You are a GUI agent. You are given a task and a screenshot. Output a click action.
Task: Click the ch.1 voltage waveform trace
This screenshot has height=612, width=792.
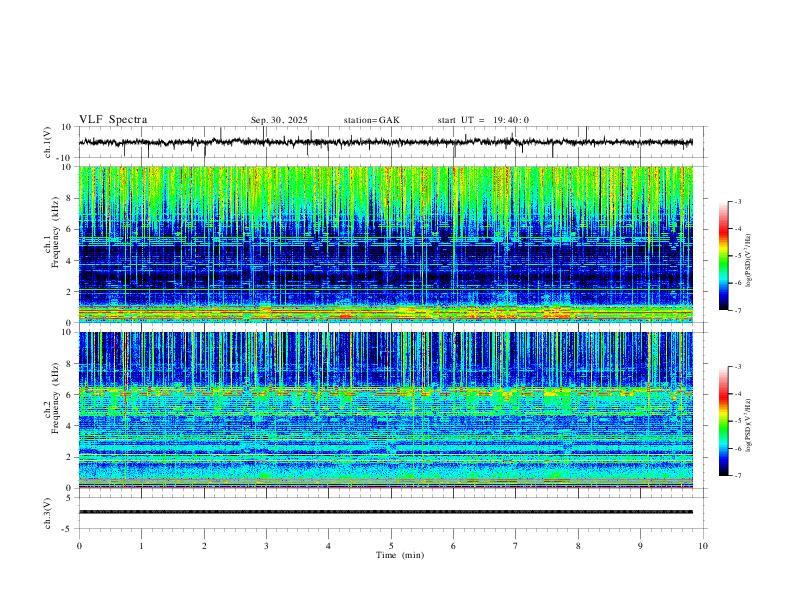385,142
